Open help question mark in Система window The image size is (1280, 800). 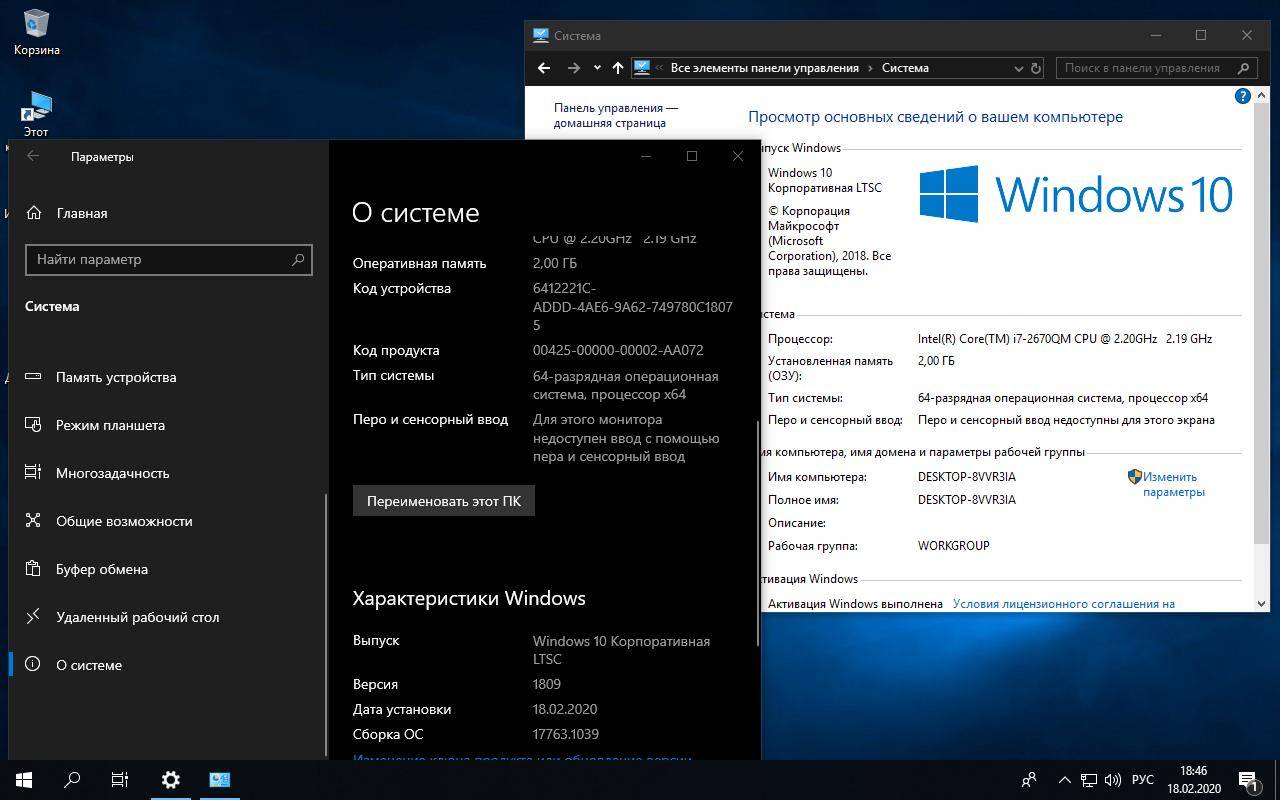tap(1243, 96)
